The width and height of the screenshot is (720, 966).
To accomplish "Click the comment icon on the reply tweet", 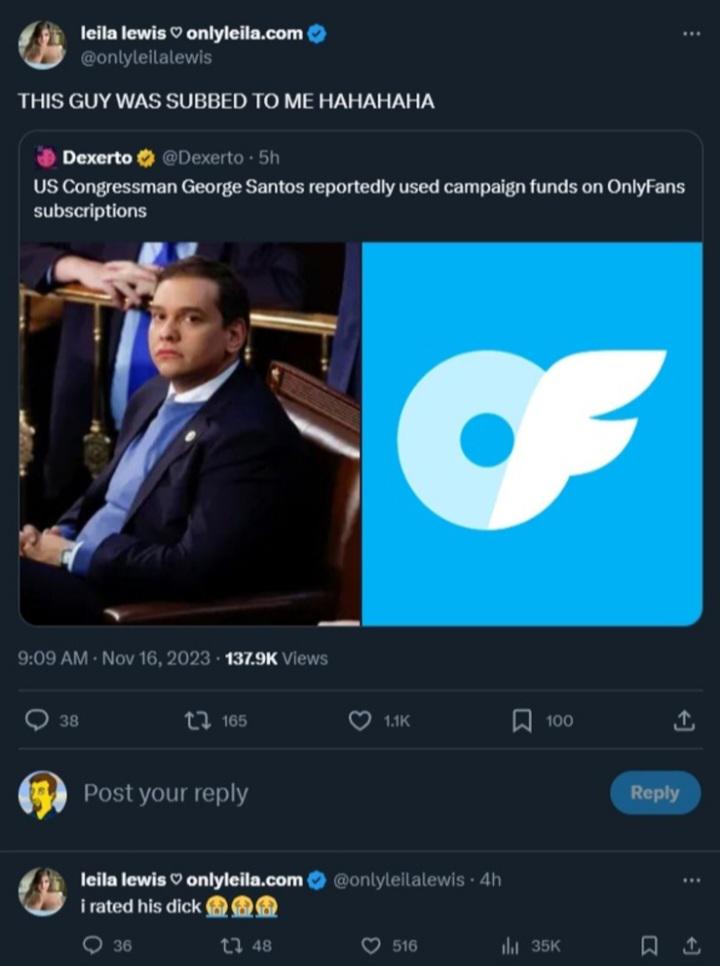I will 92,945.
